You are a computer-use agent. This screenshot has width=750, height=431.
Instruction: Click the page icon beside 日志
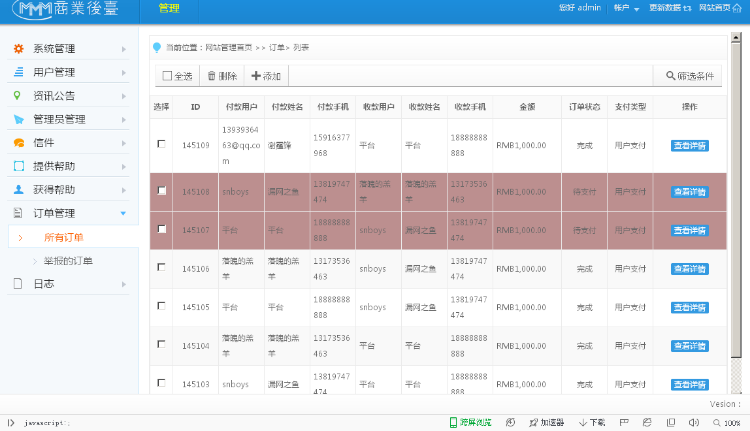click(x=18, y=284)
